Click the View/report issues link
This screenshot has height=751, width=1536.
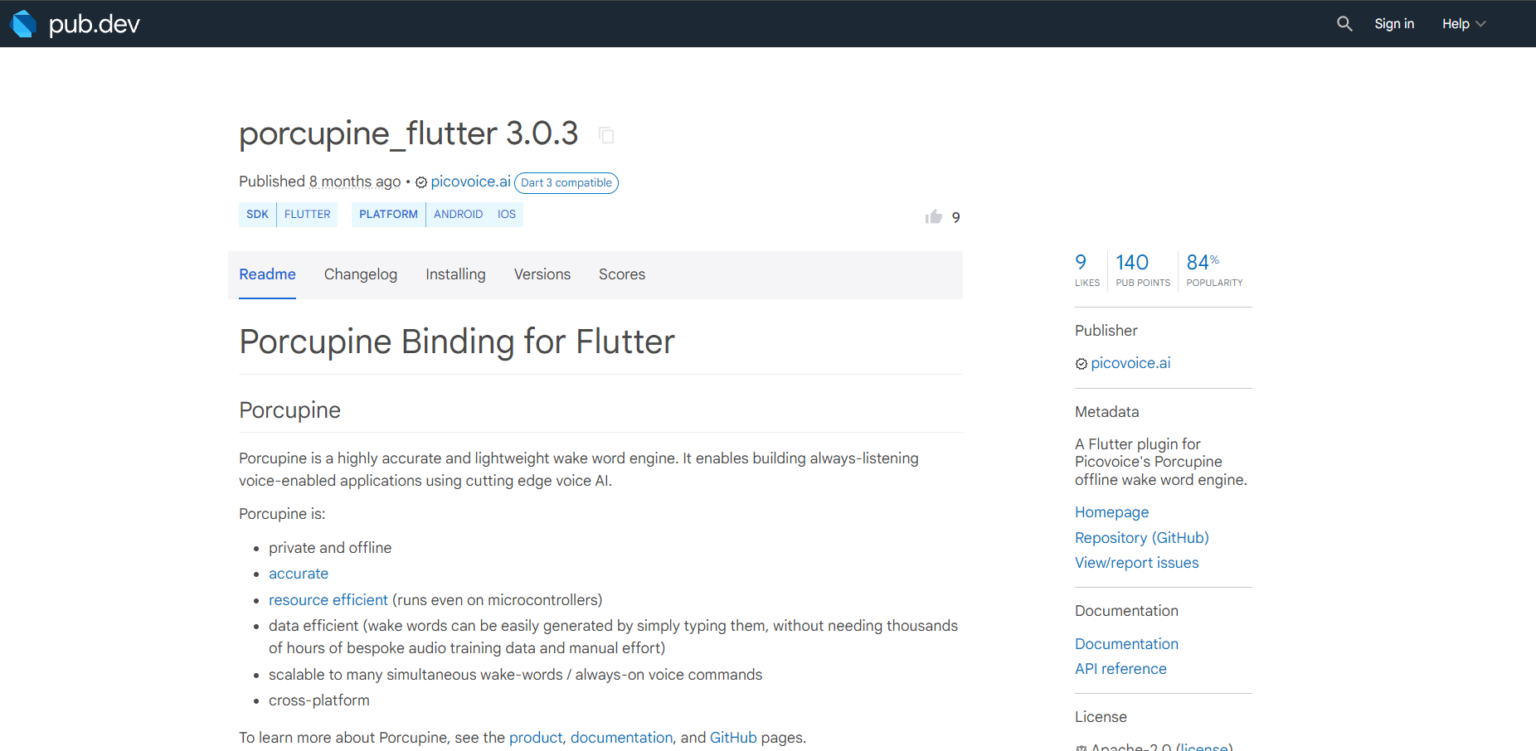1136,562
